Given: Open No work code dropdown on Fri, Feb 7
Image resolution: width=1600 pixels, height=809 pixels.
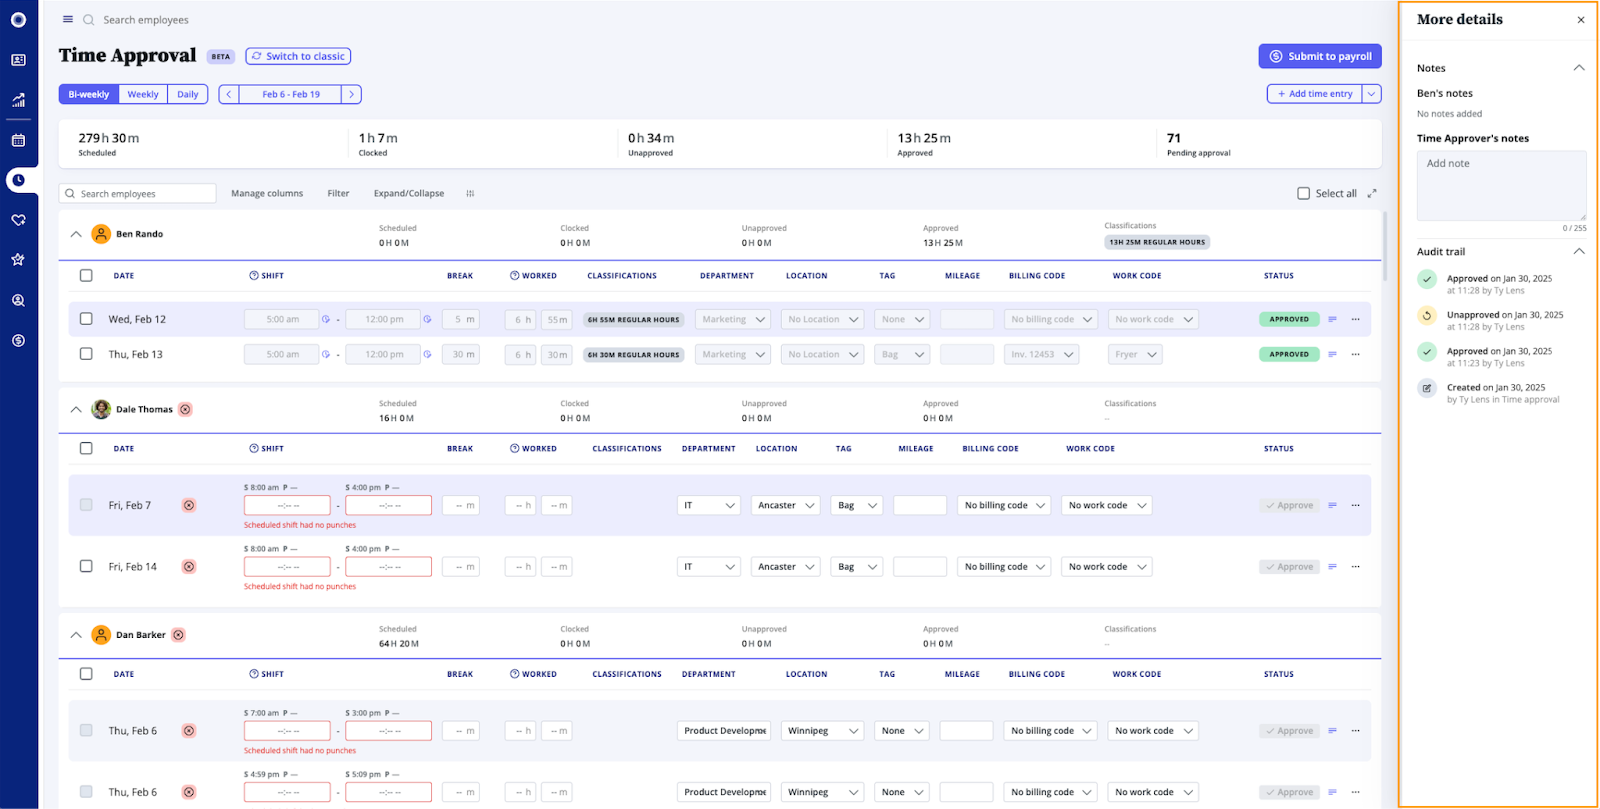Looking at the screenshot, I should pos(1107,506).
